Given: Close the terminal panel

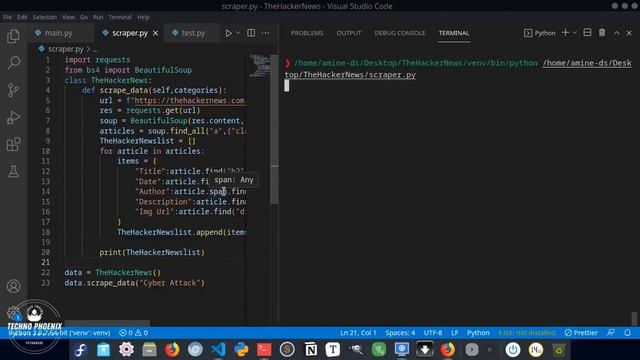Looking at the screenshot, I should click(x=629, y=33).
